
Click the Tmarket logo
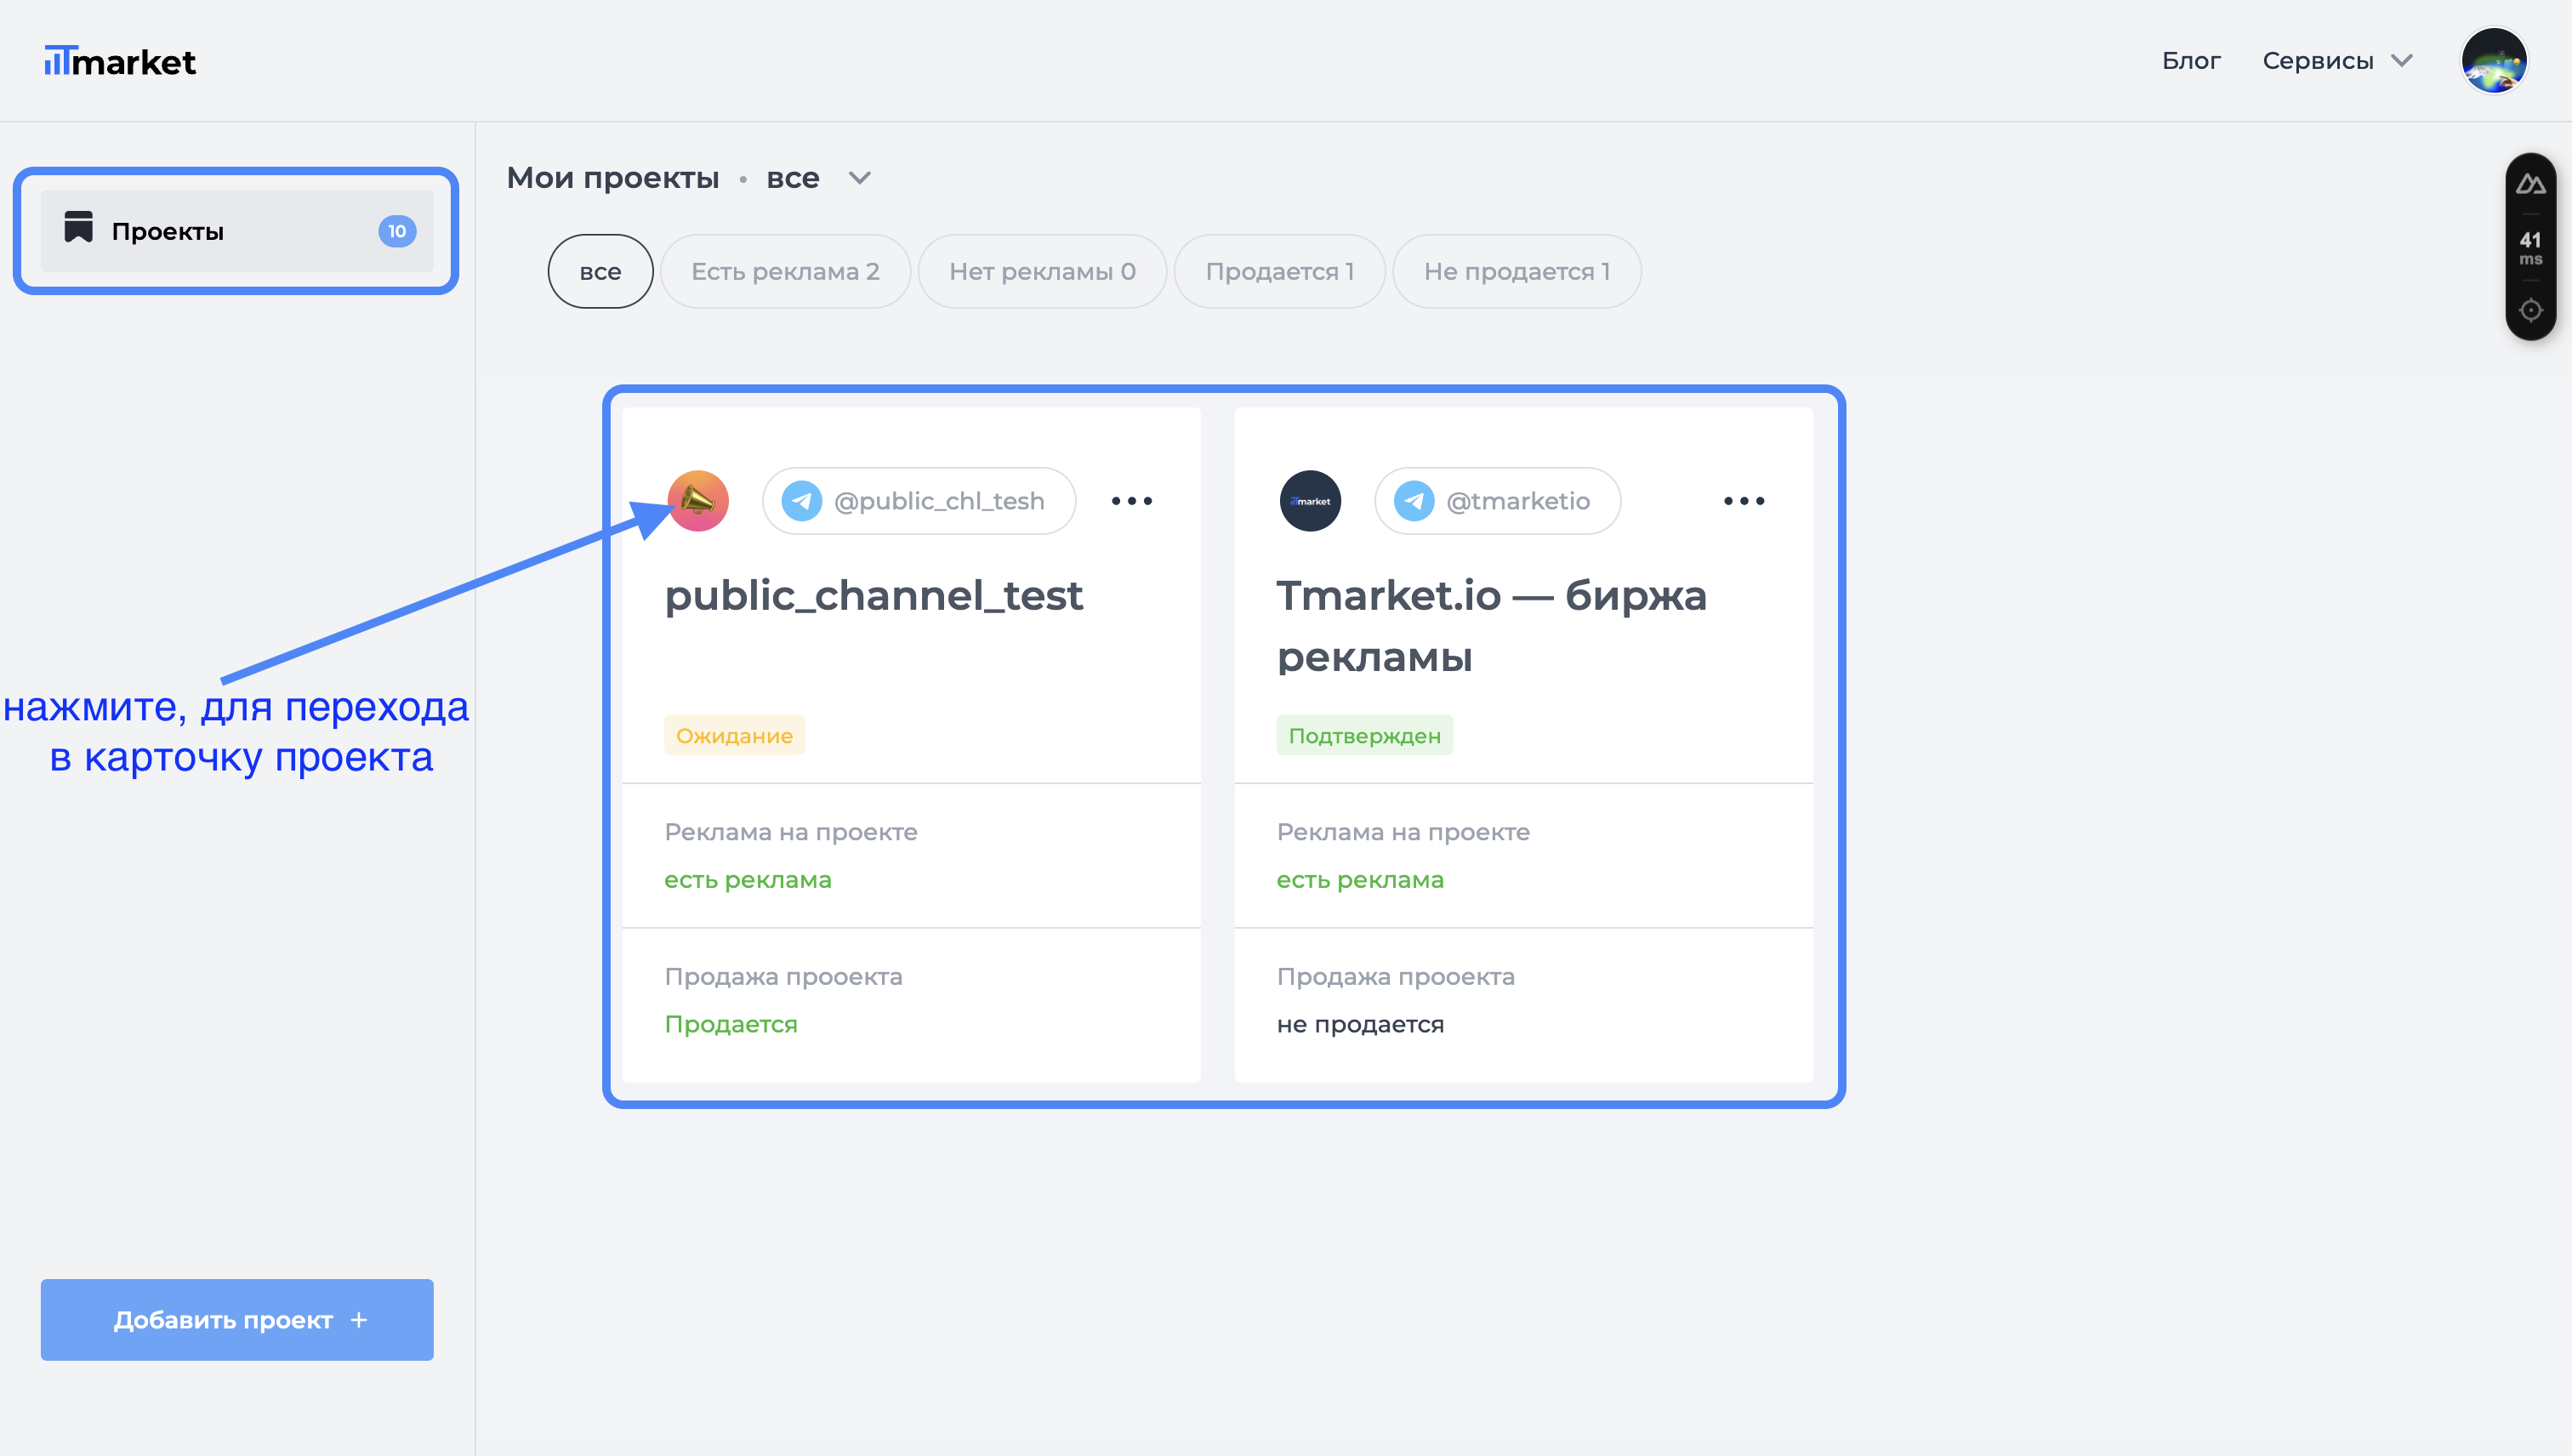click(x=120, y=61)
